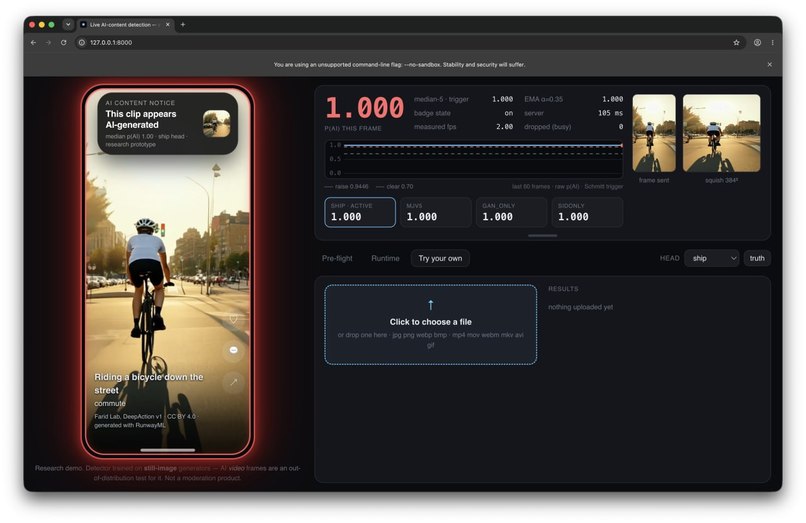Bookmark this page with the star icon
This screenshot has height=523, width=806.
tap(736, 43)
